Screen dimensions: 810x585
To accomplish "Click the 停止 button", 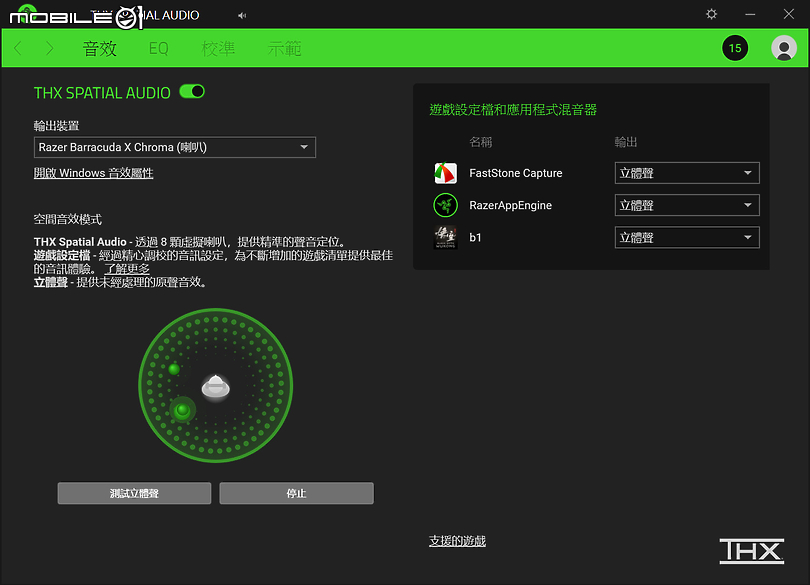I will coord(297,493).
